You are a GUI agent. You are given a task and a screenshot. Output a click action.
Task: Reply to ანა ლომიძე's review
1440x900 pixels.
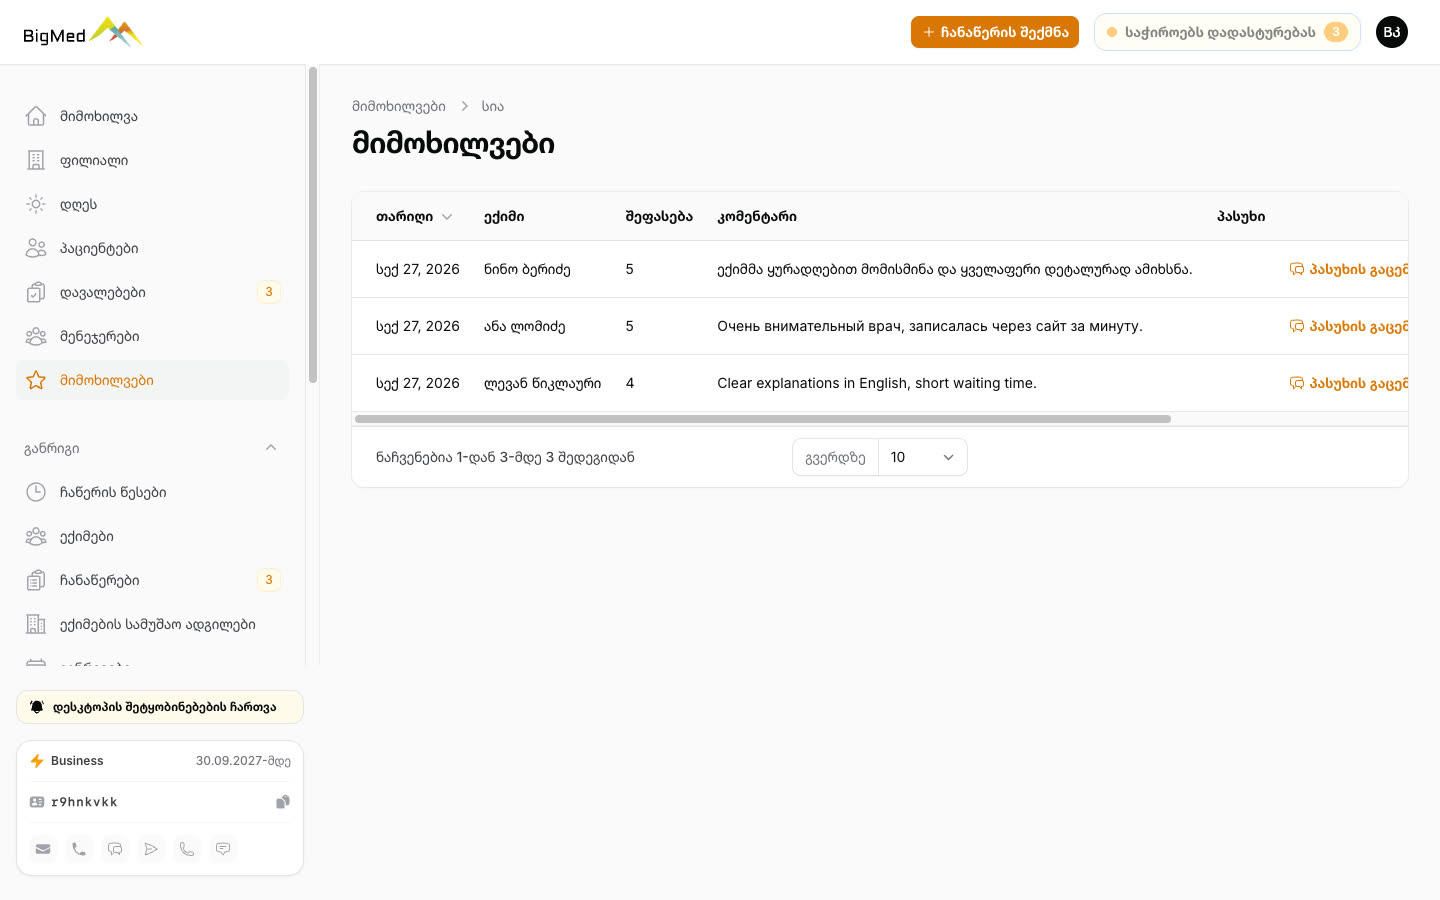(1349, 326)
